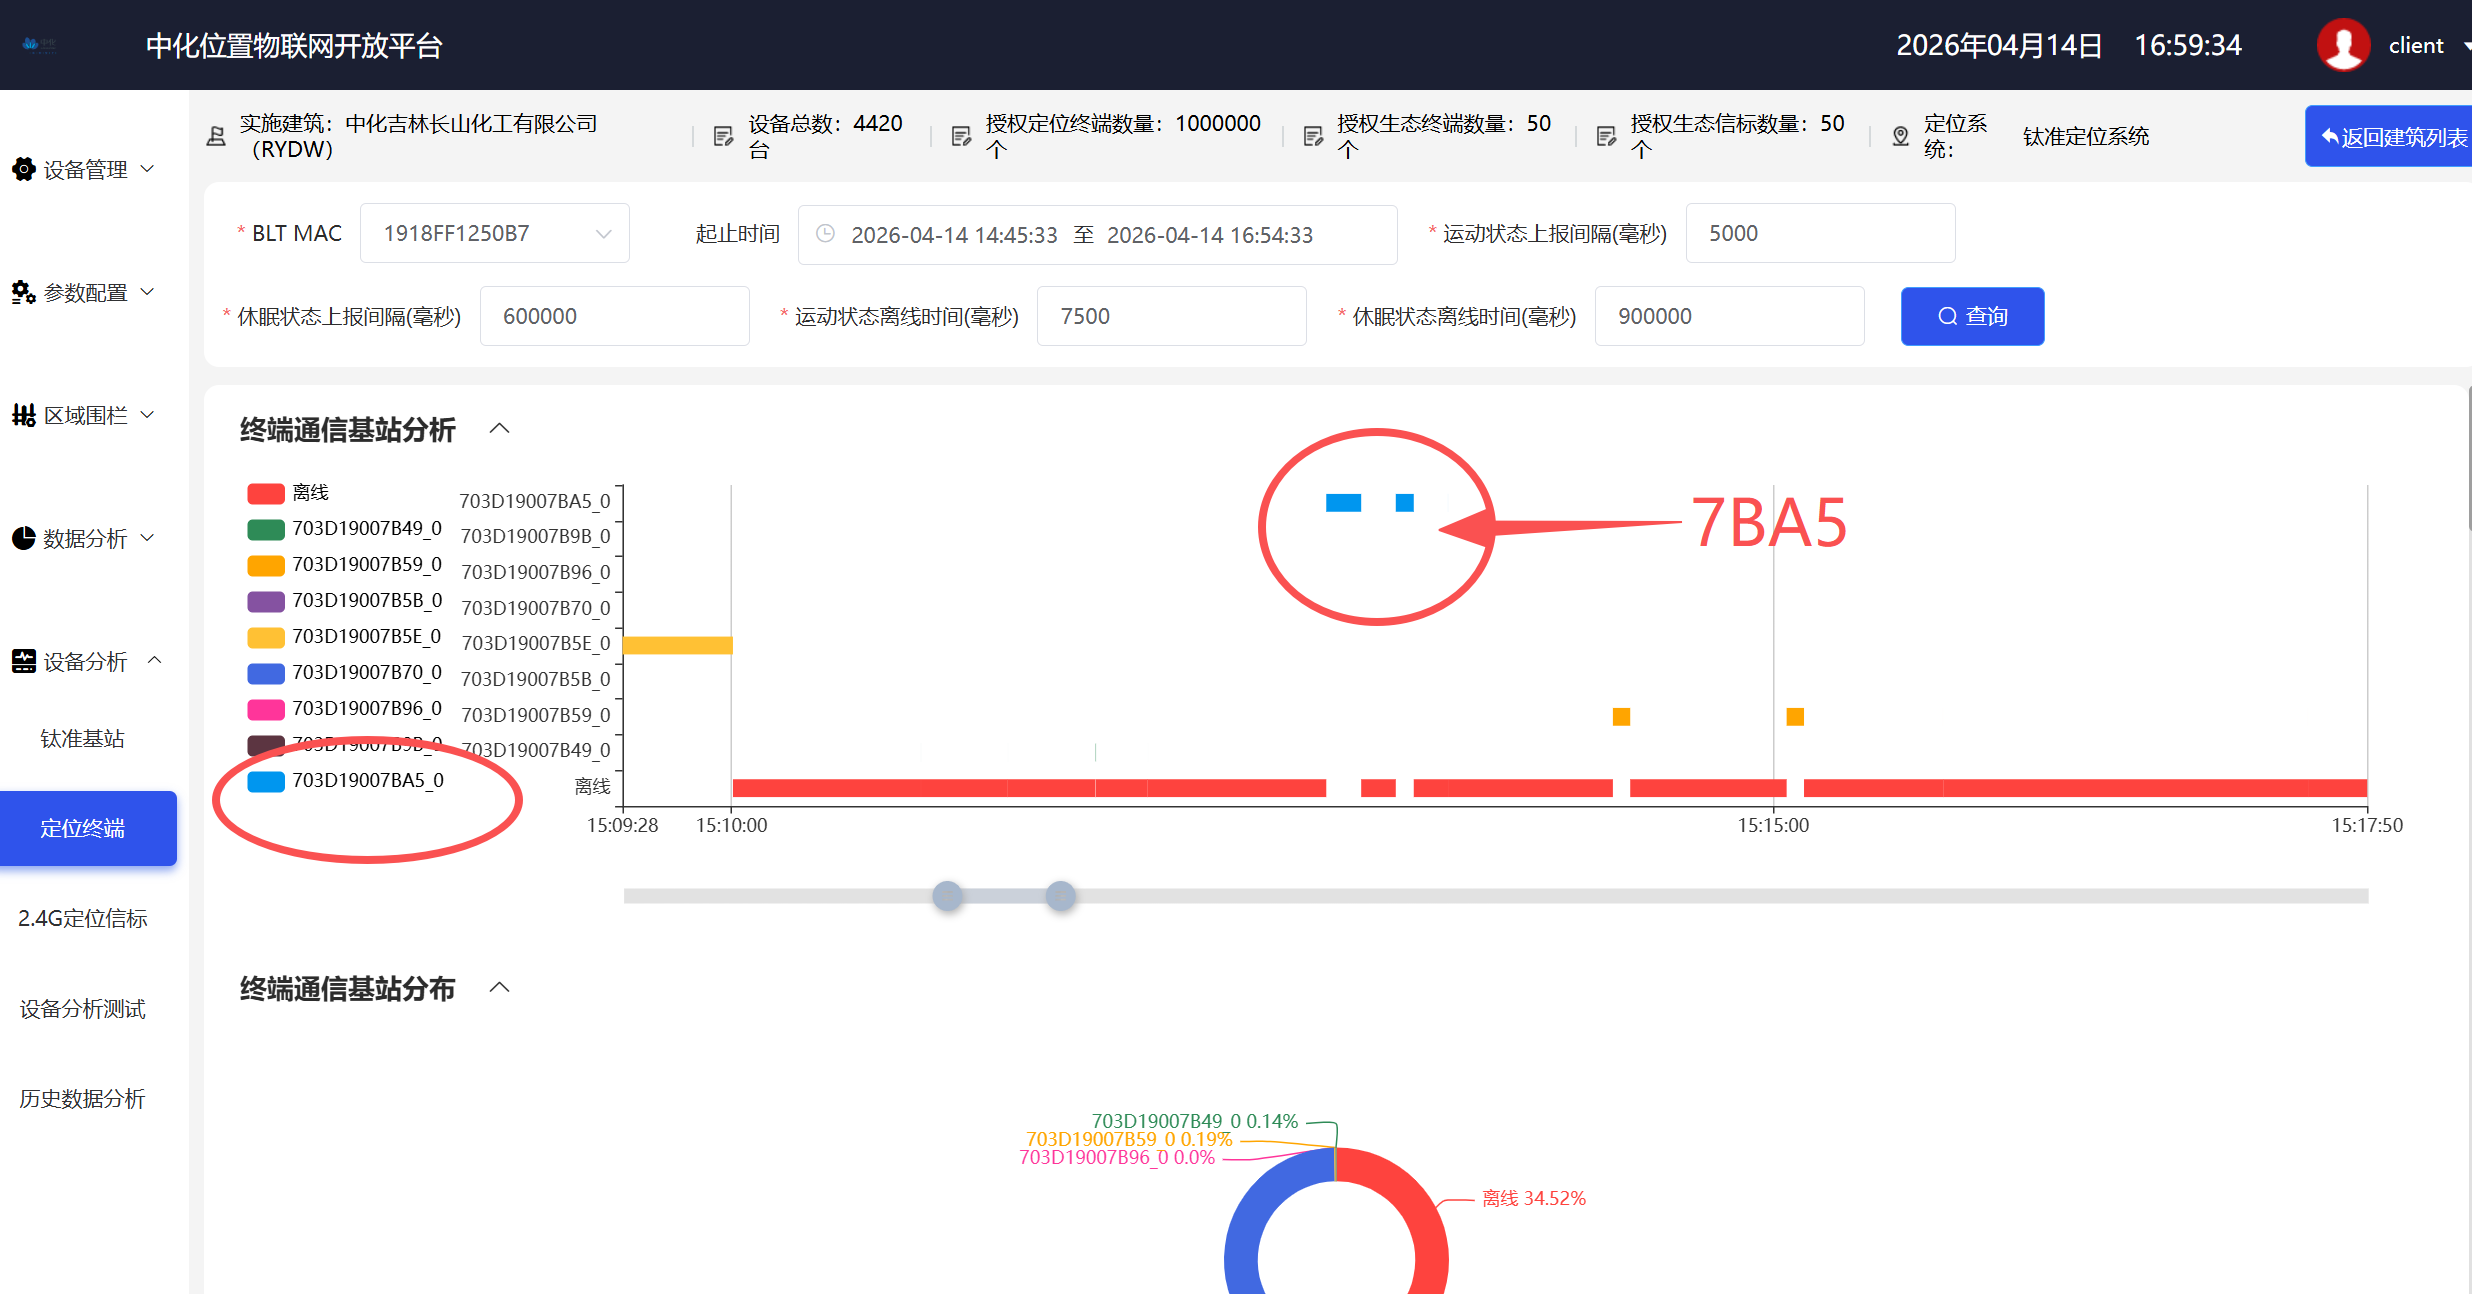Click the 钛准定位系统 text
This screenshot has height=1294, width=2472.
(2086, 136)
